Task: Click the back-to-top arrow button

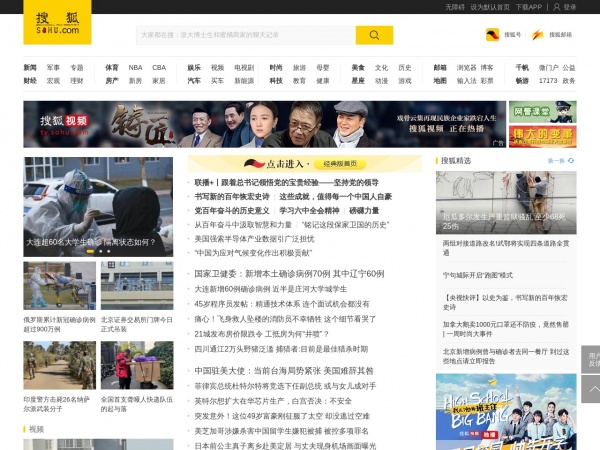Action: tap(591, 389)
